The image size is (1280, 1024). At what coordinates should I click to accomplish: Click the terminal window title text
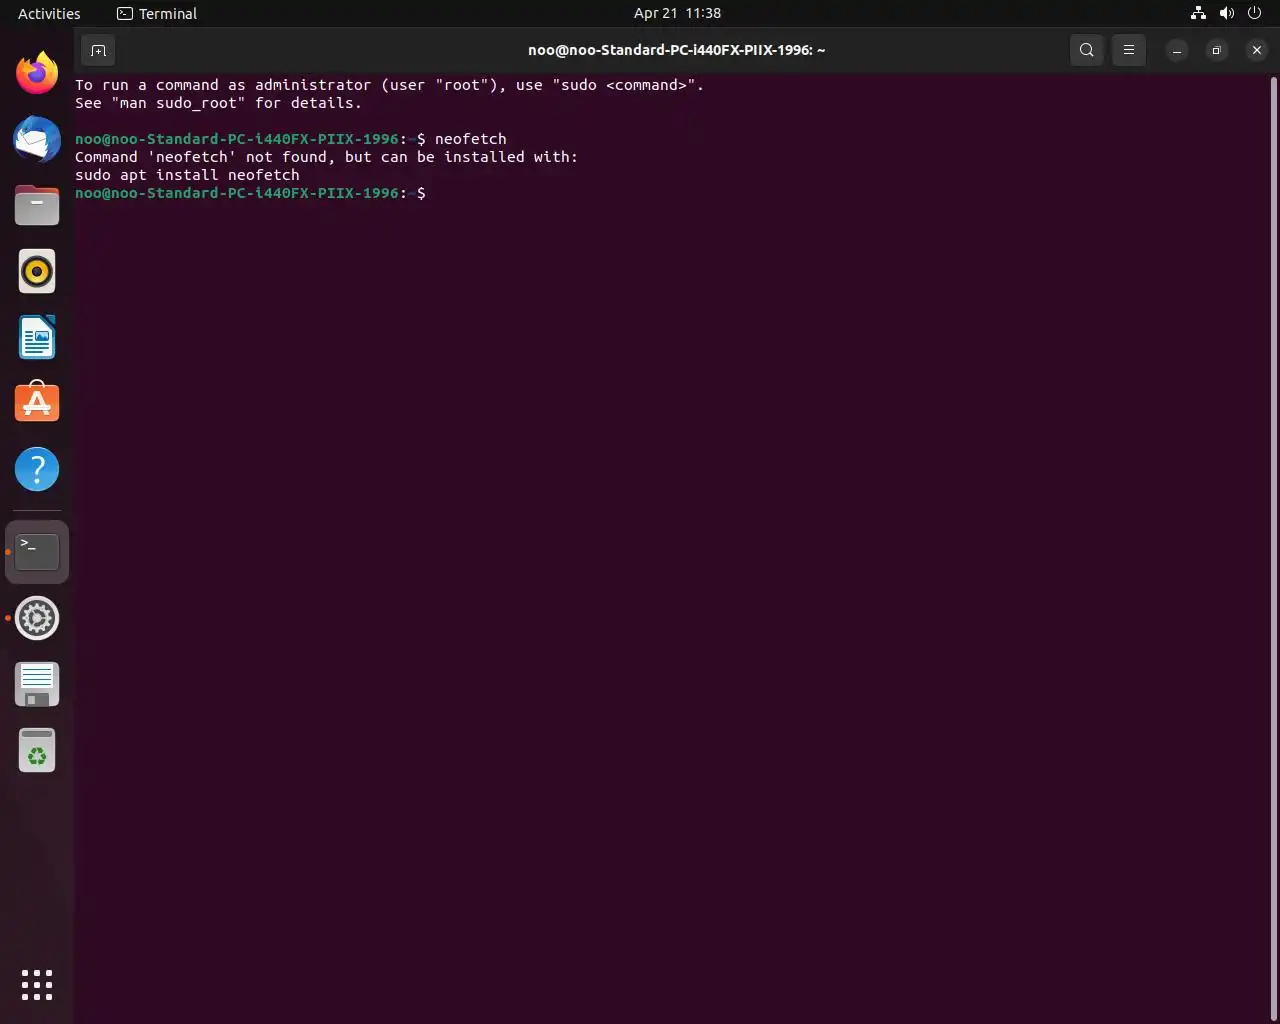click(677, 50)
